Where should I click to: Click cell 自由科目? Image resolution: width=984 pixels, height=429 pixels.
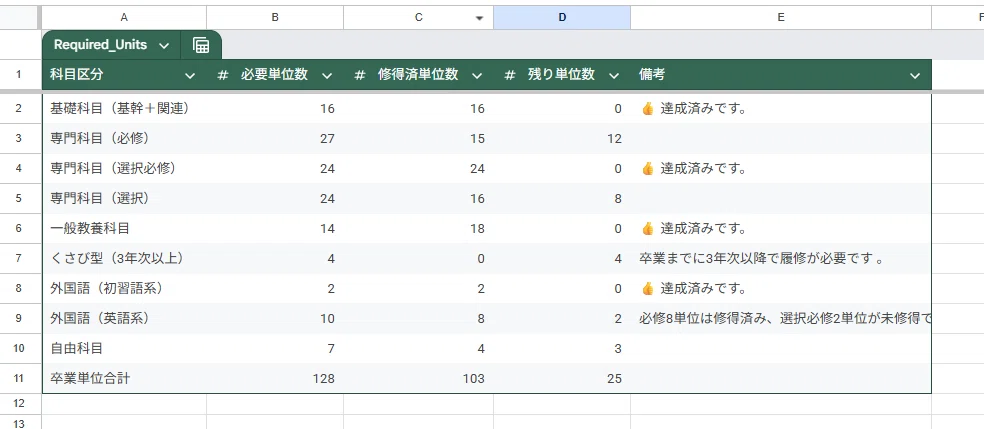click(124, 349)
